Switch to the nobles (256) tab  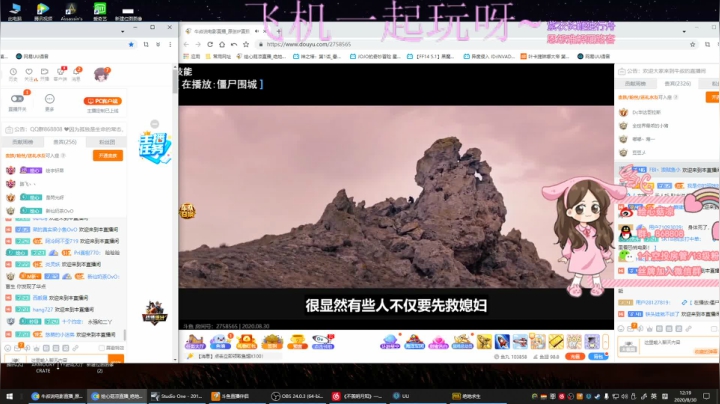65,142
